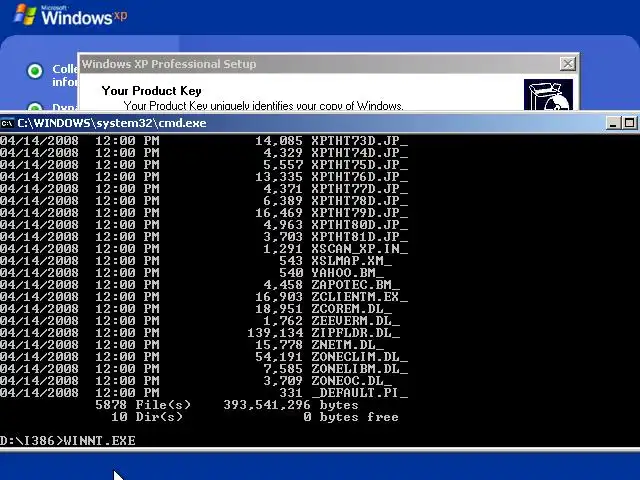This screenshot has width=640, height=480.
Task: Select the ZAPOTEC.BM_ file name
Action: [356, 285]
